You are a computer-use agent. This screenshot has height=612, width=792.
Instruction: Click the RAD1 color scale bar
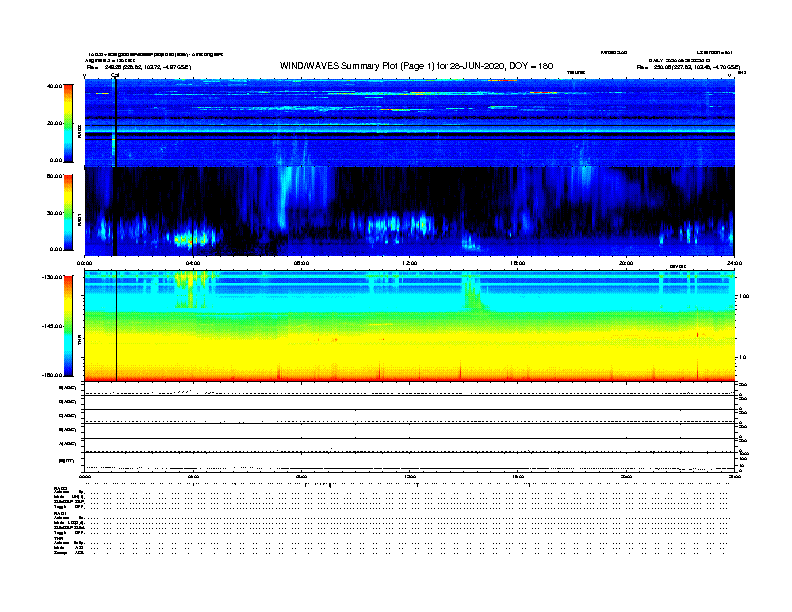[68, 213]
